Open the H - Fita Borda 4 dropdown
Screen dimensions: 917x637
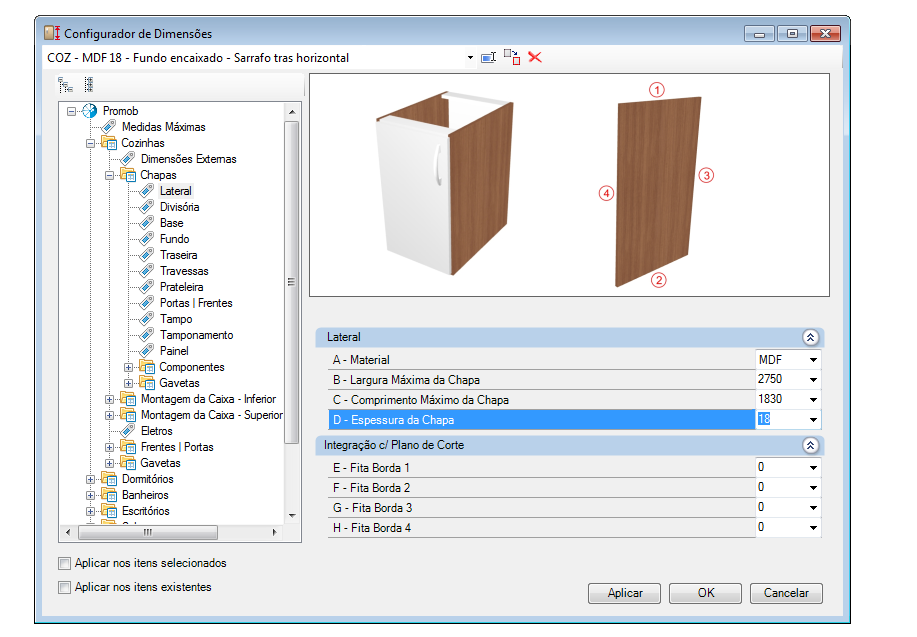pyautogui.click(x=813, y=528)
